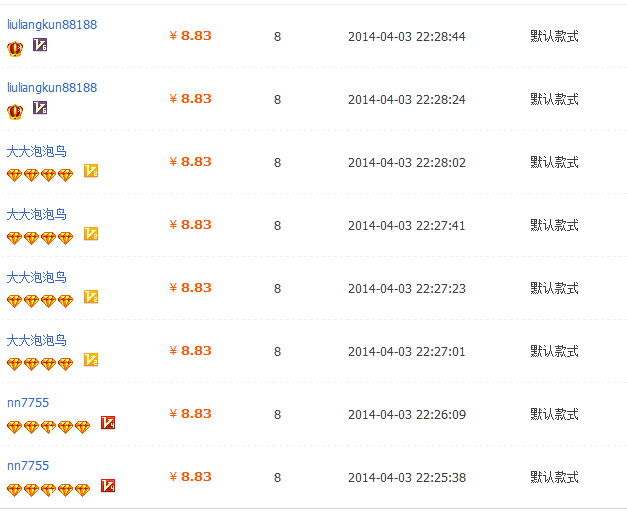Open the liuliangkun88188 link for the 22:28:24 order

(52, 87)
